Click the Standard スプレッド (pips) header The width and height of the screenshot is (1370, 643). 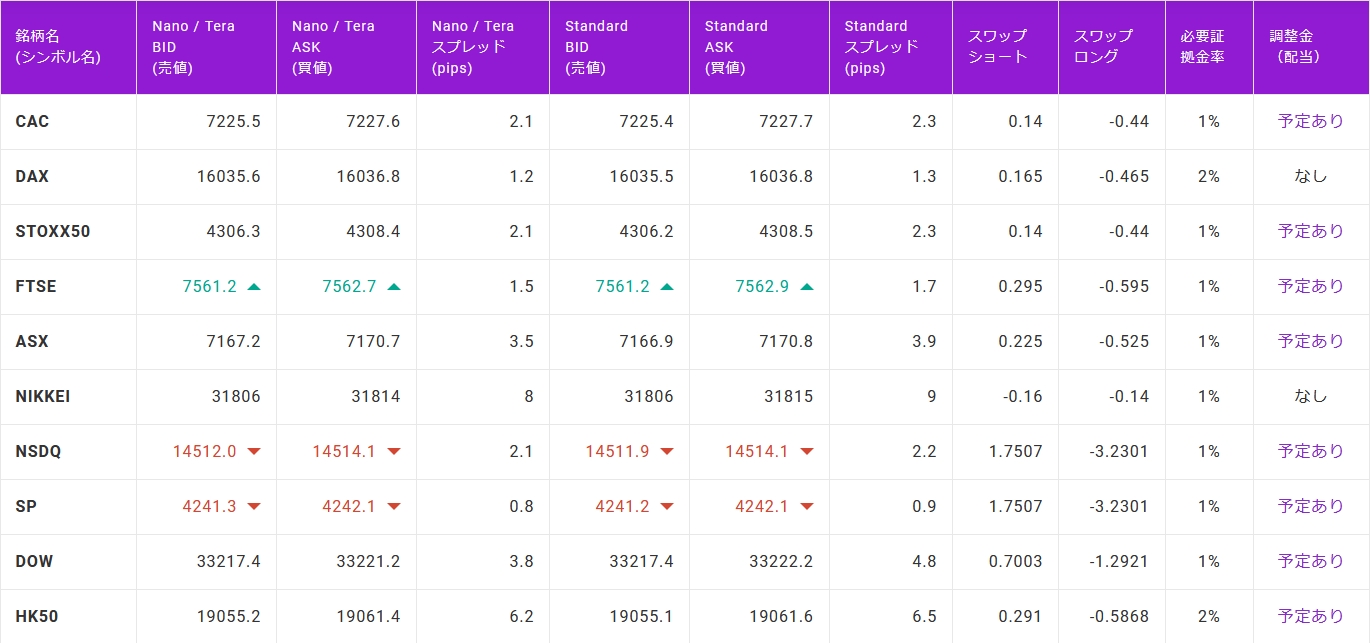coord(891,47)
